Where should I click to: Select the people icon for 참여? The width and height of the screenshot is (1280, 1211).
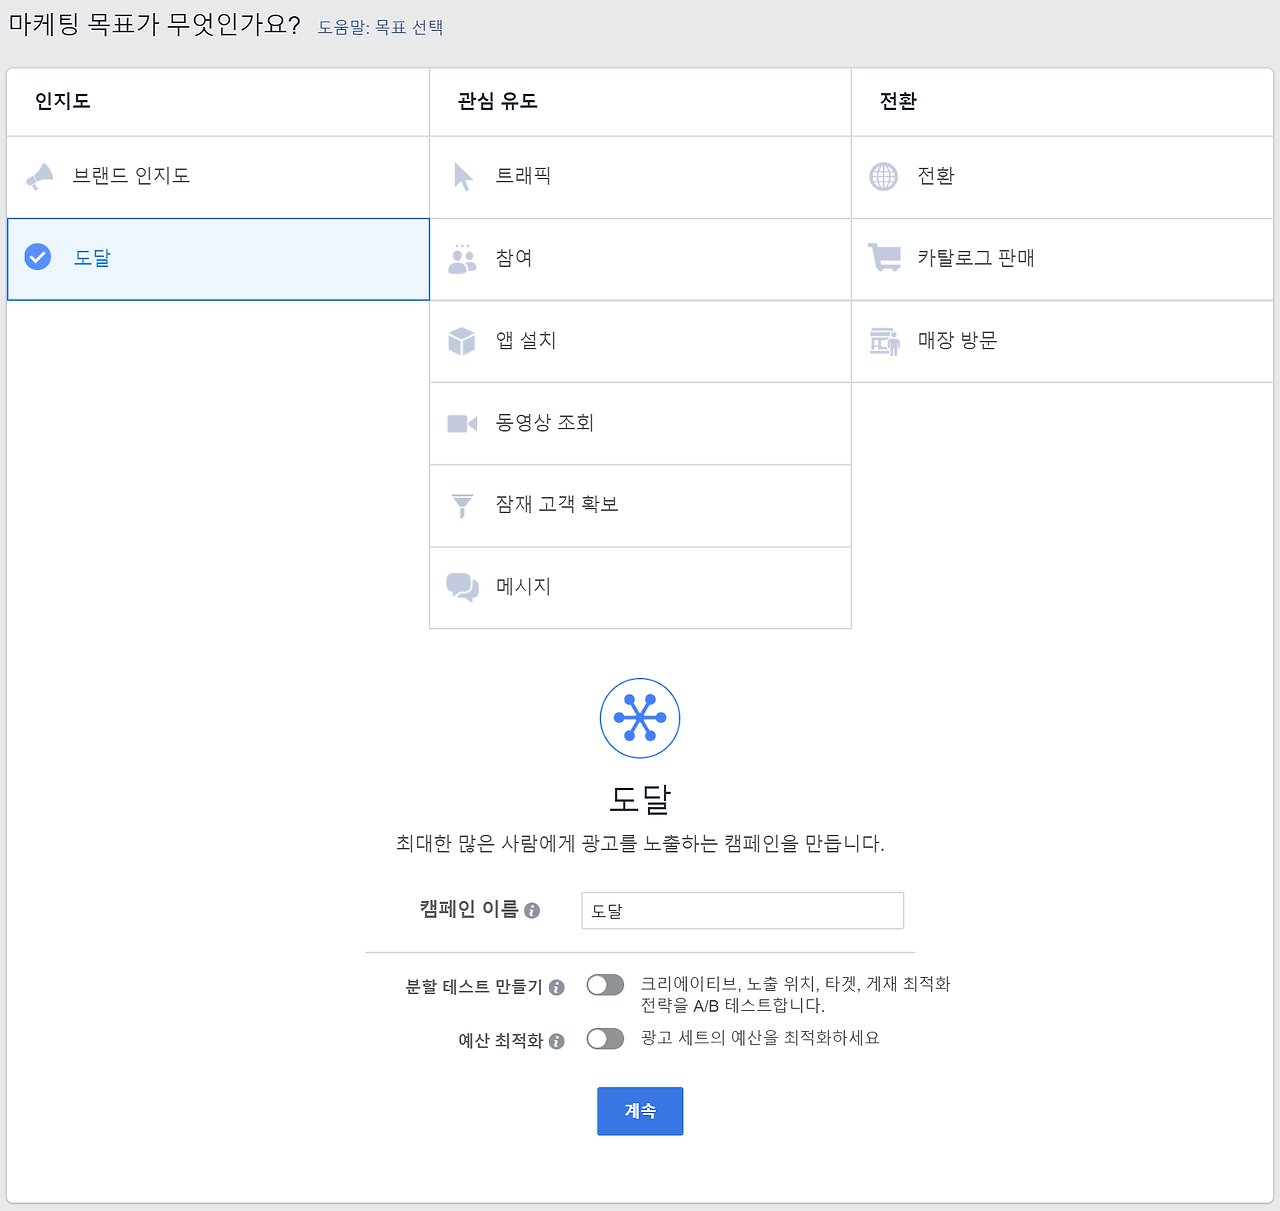point(462,259)
